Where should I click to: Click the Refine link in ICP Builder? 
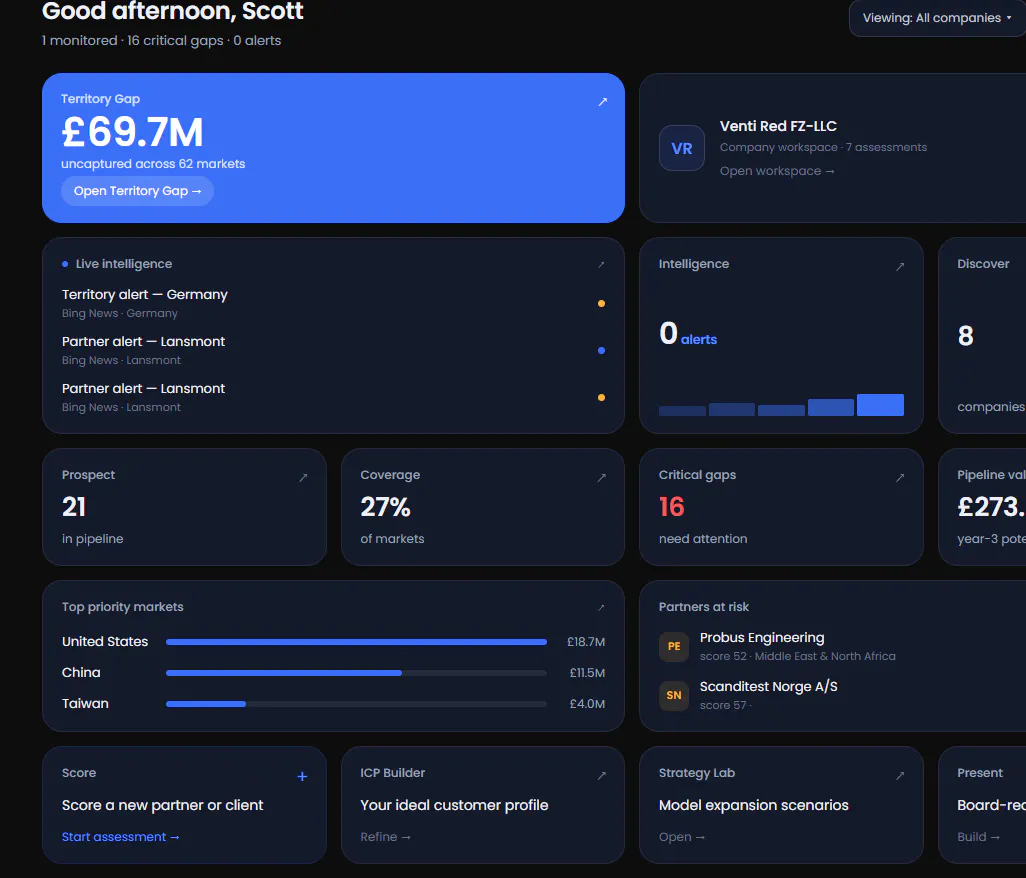(x=385, y=837)
